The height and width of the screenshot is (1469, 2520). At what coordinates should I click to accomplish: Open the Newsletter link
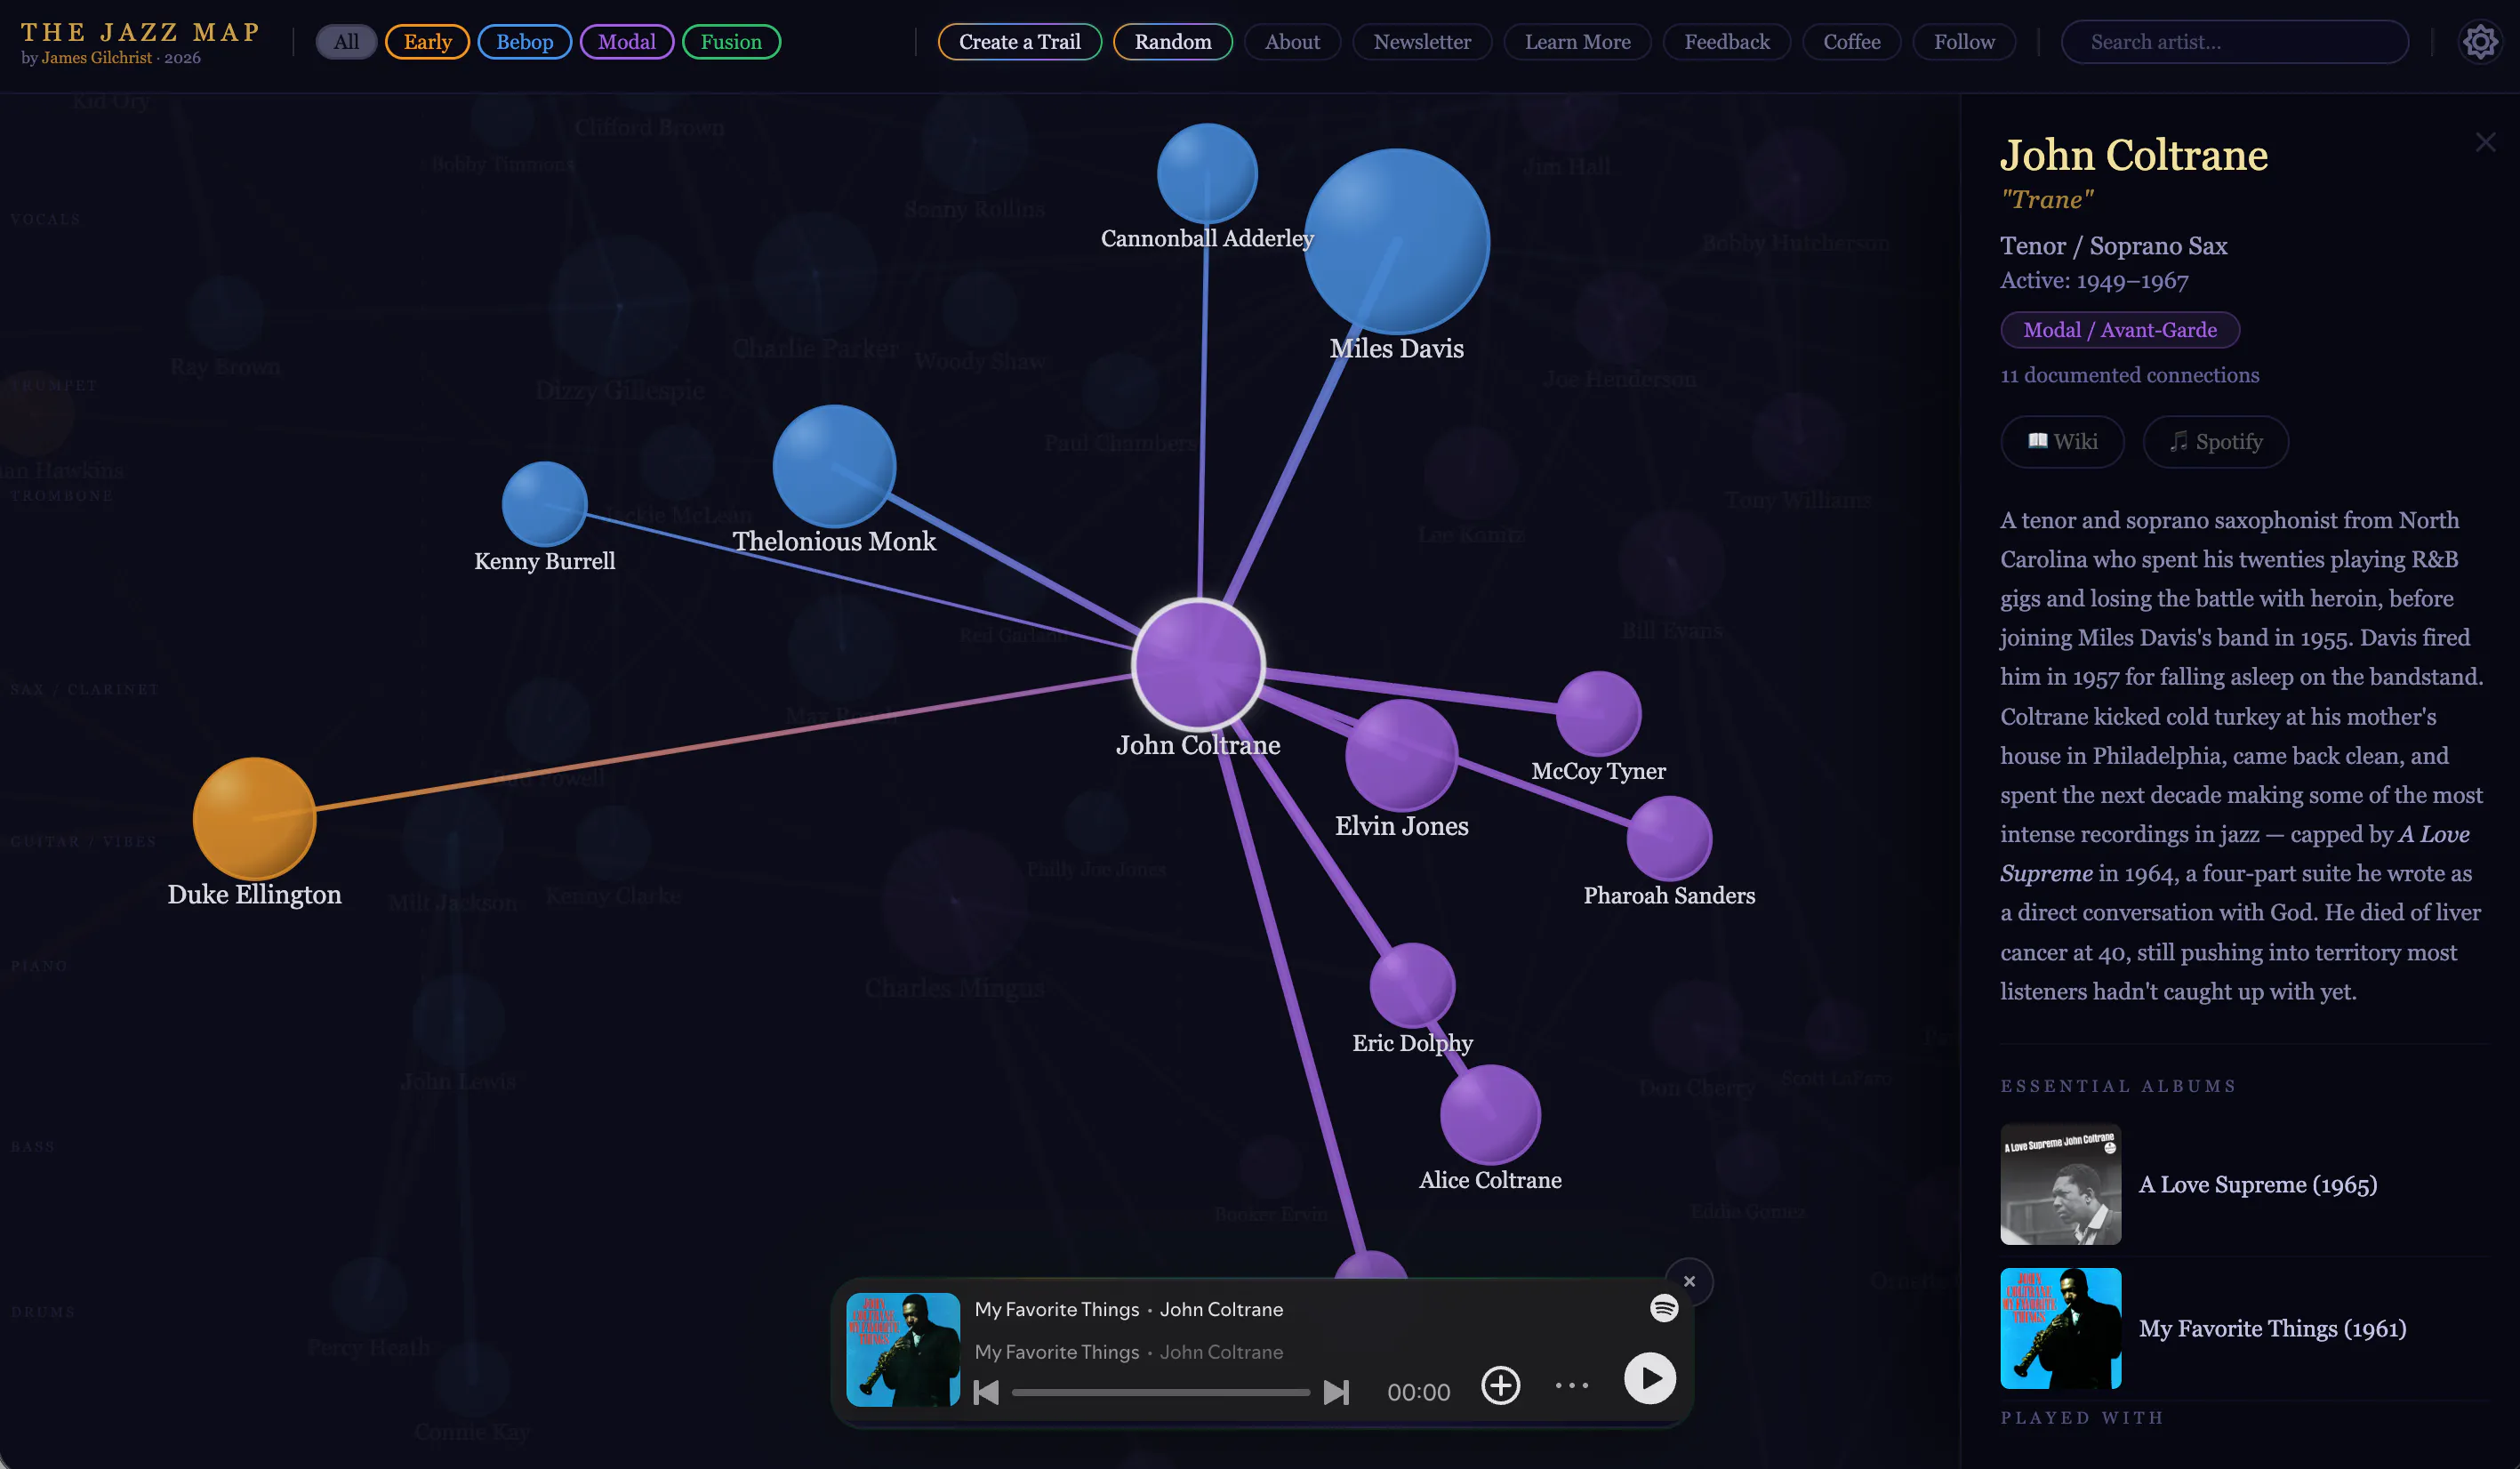click(x=1422, y=42)
